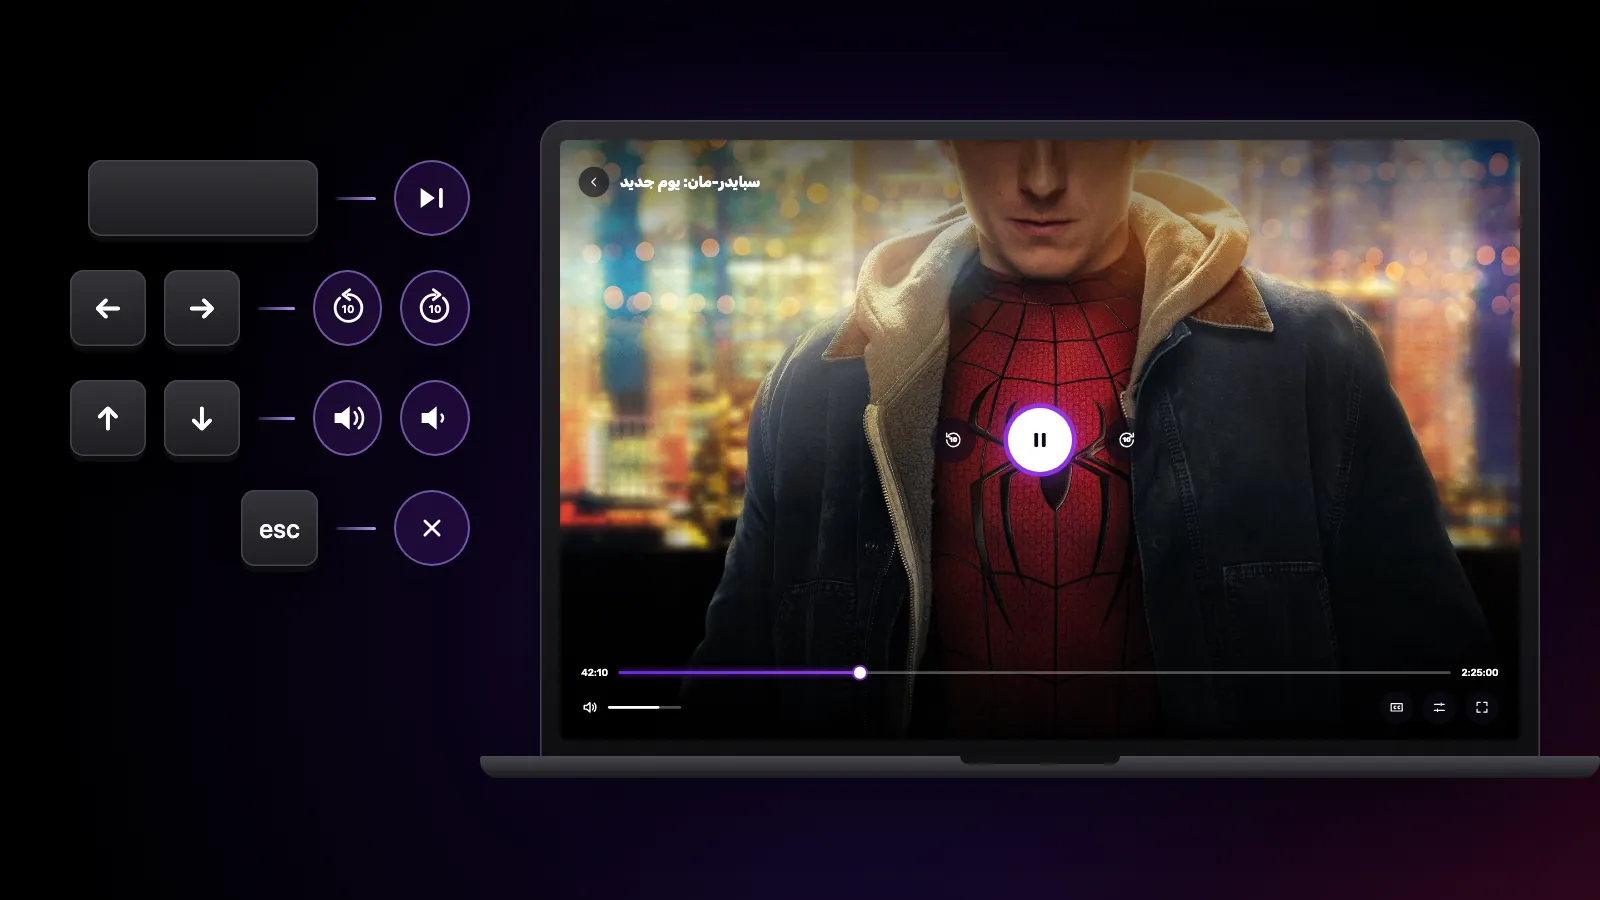Skip forward 10 seconds in the video player

[1127, 440]
